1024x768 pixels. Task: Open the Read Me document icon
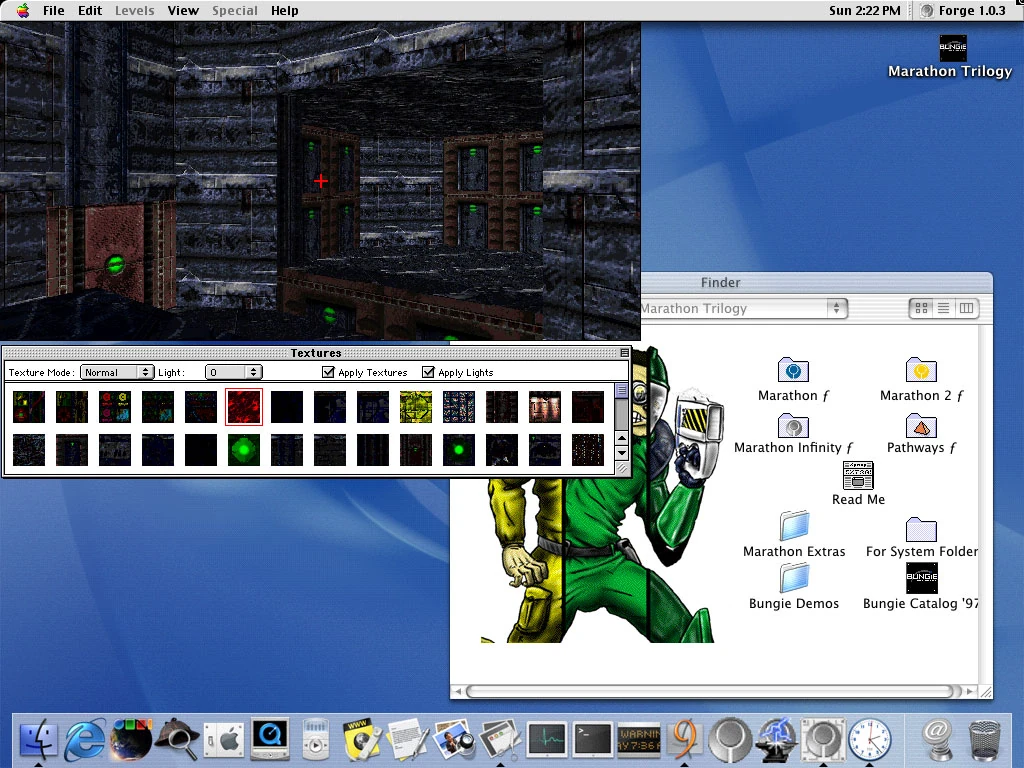point(857,476)
